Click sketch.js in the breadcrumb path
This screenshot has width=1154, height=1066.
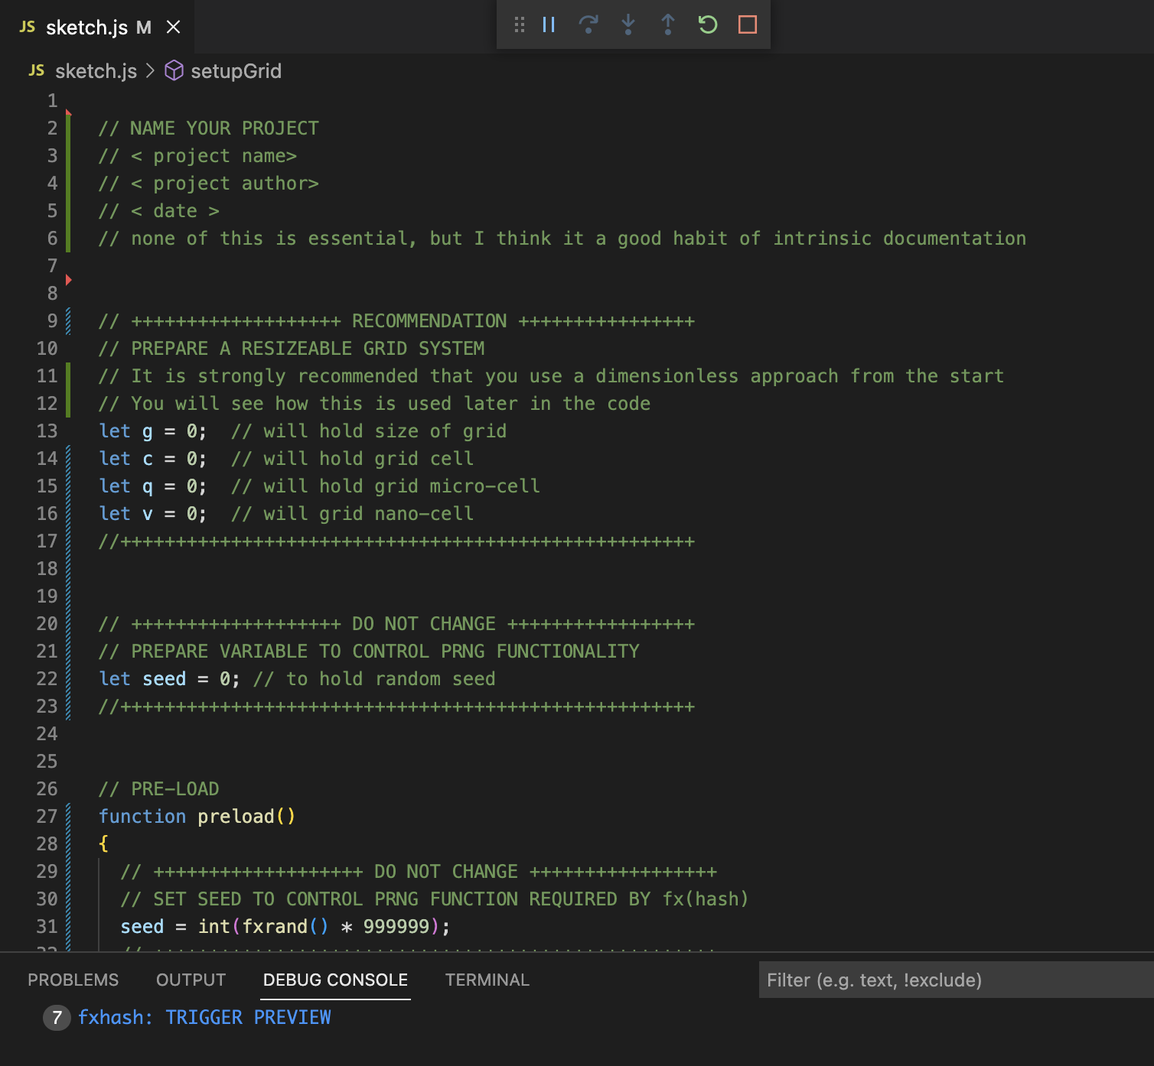pyautogui.click(x=96, y=71)
